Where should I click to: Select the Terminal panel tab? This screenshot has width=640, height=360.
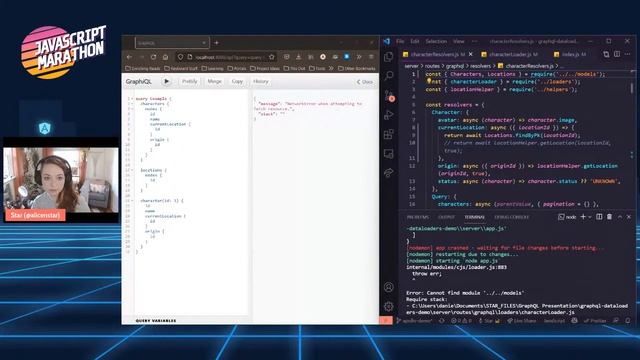474,217
